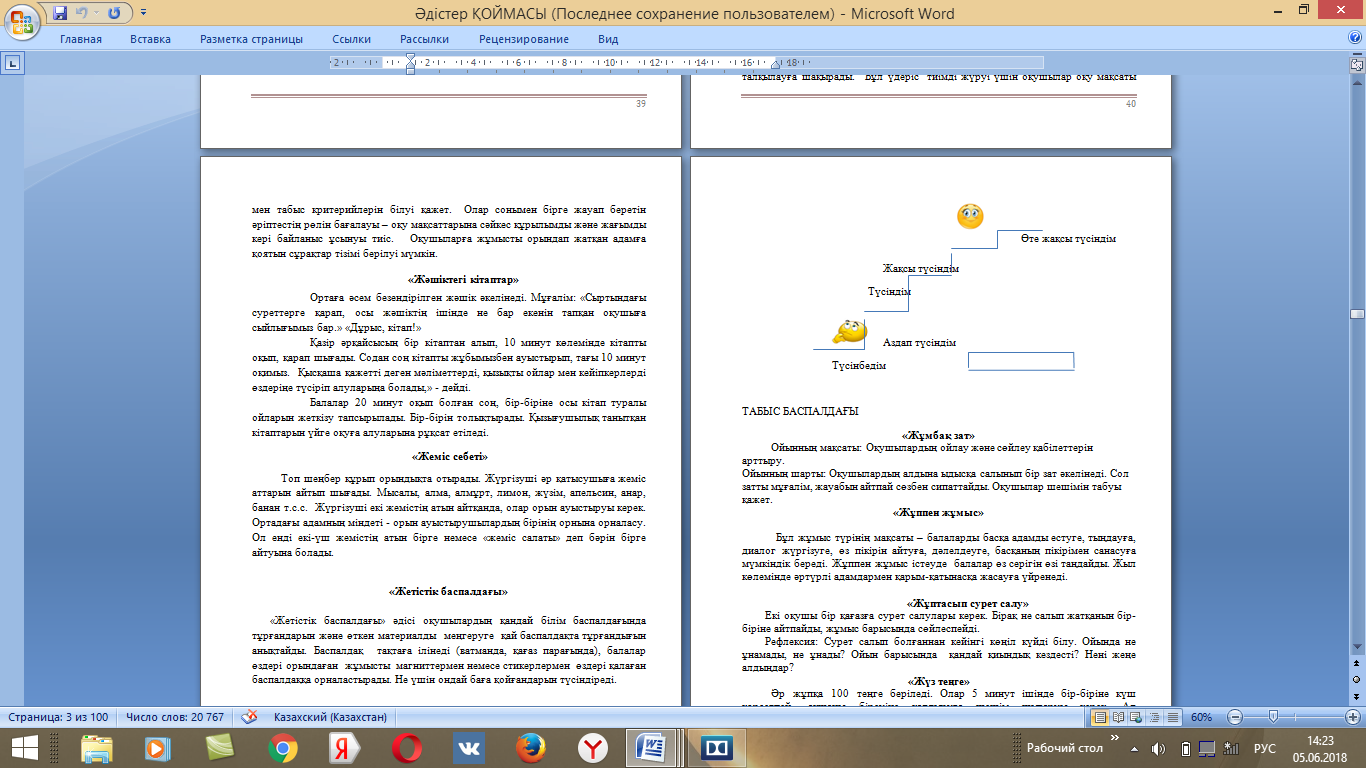This screenshot has width=1366, height=768.
Task: Open Opera browser from the taskbar
Action: (406, 747)
